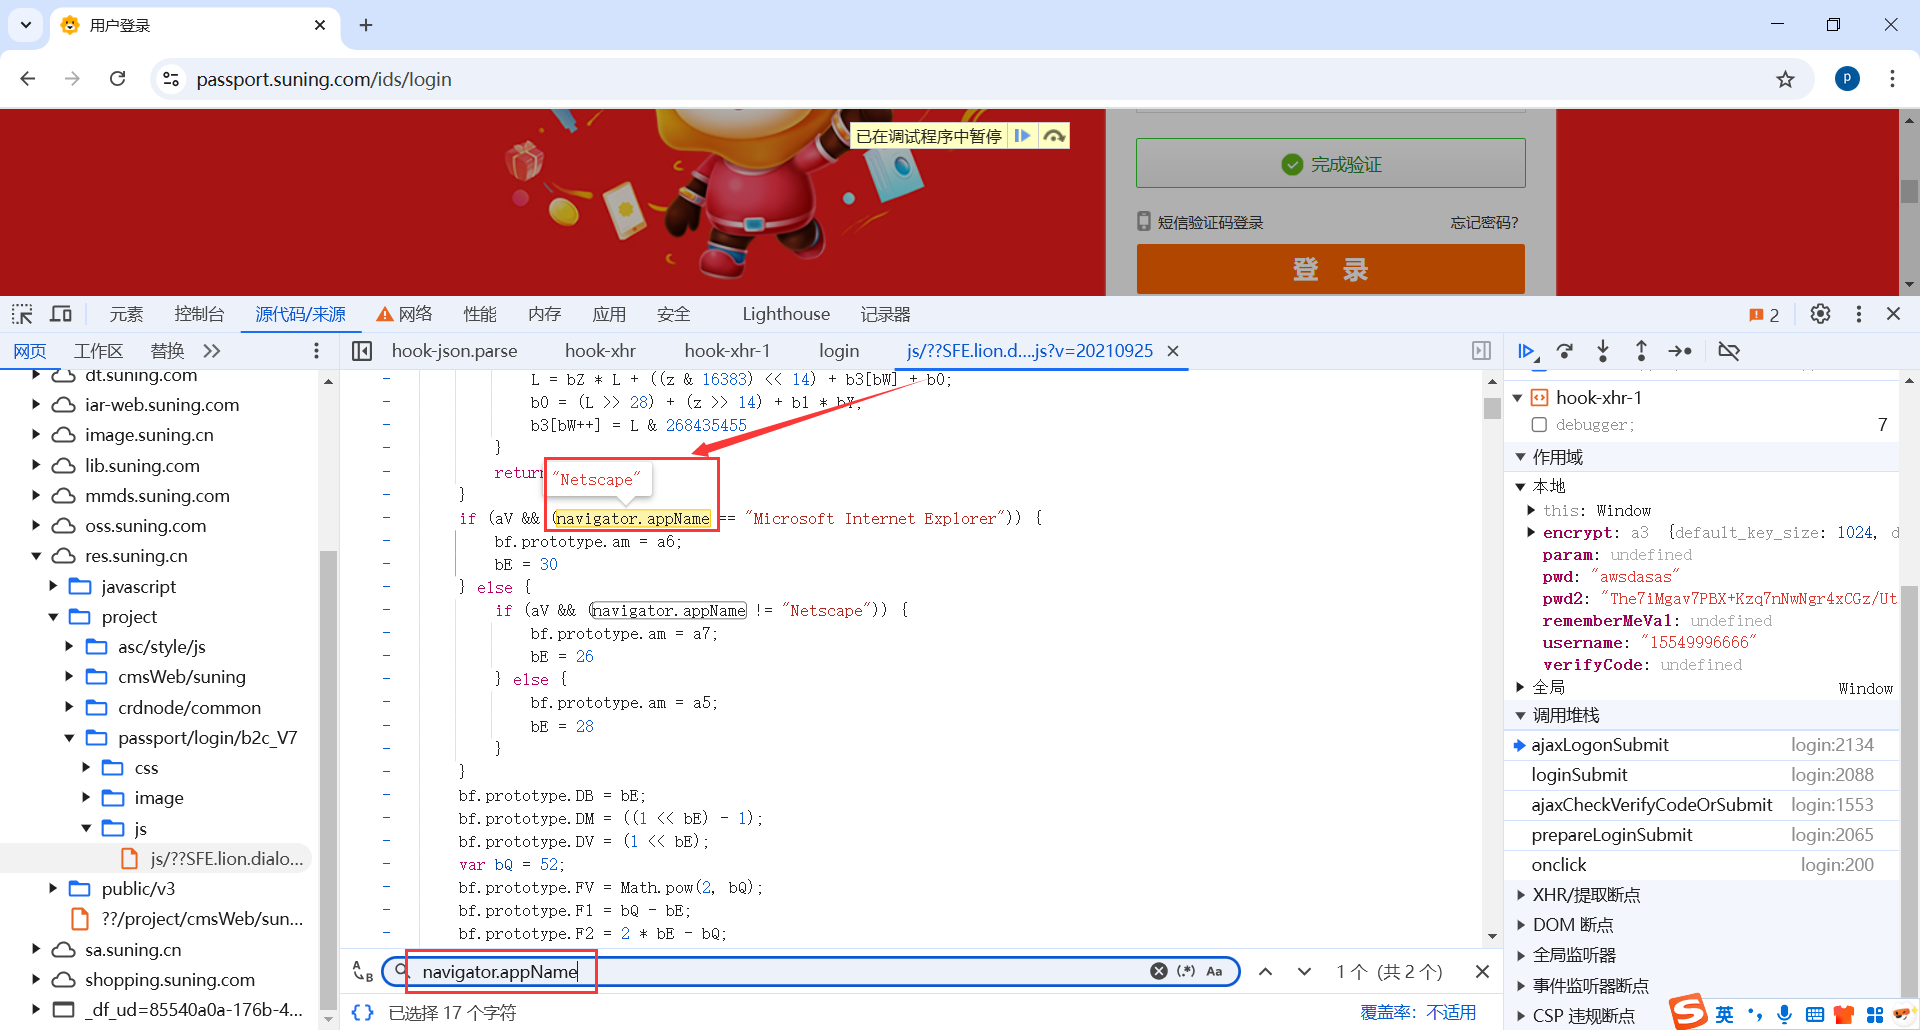The image size is (1920, 1030).
Task: Click the 覆盖率 coverage link
Action: pos(1418,1013)
